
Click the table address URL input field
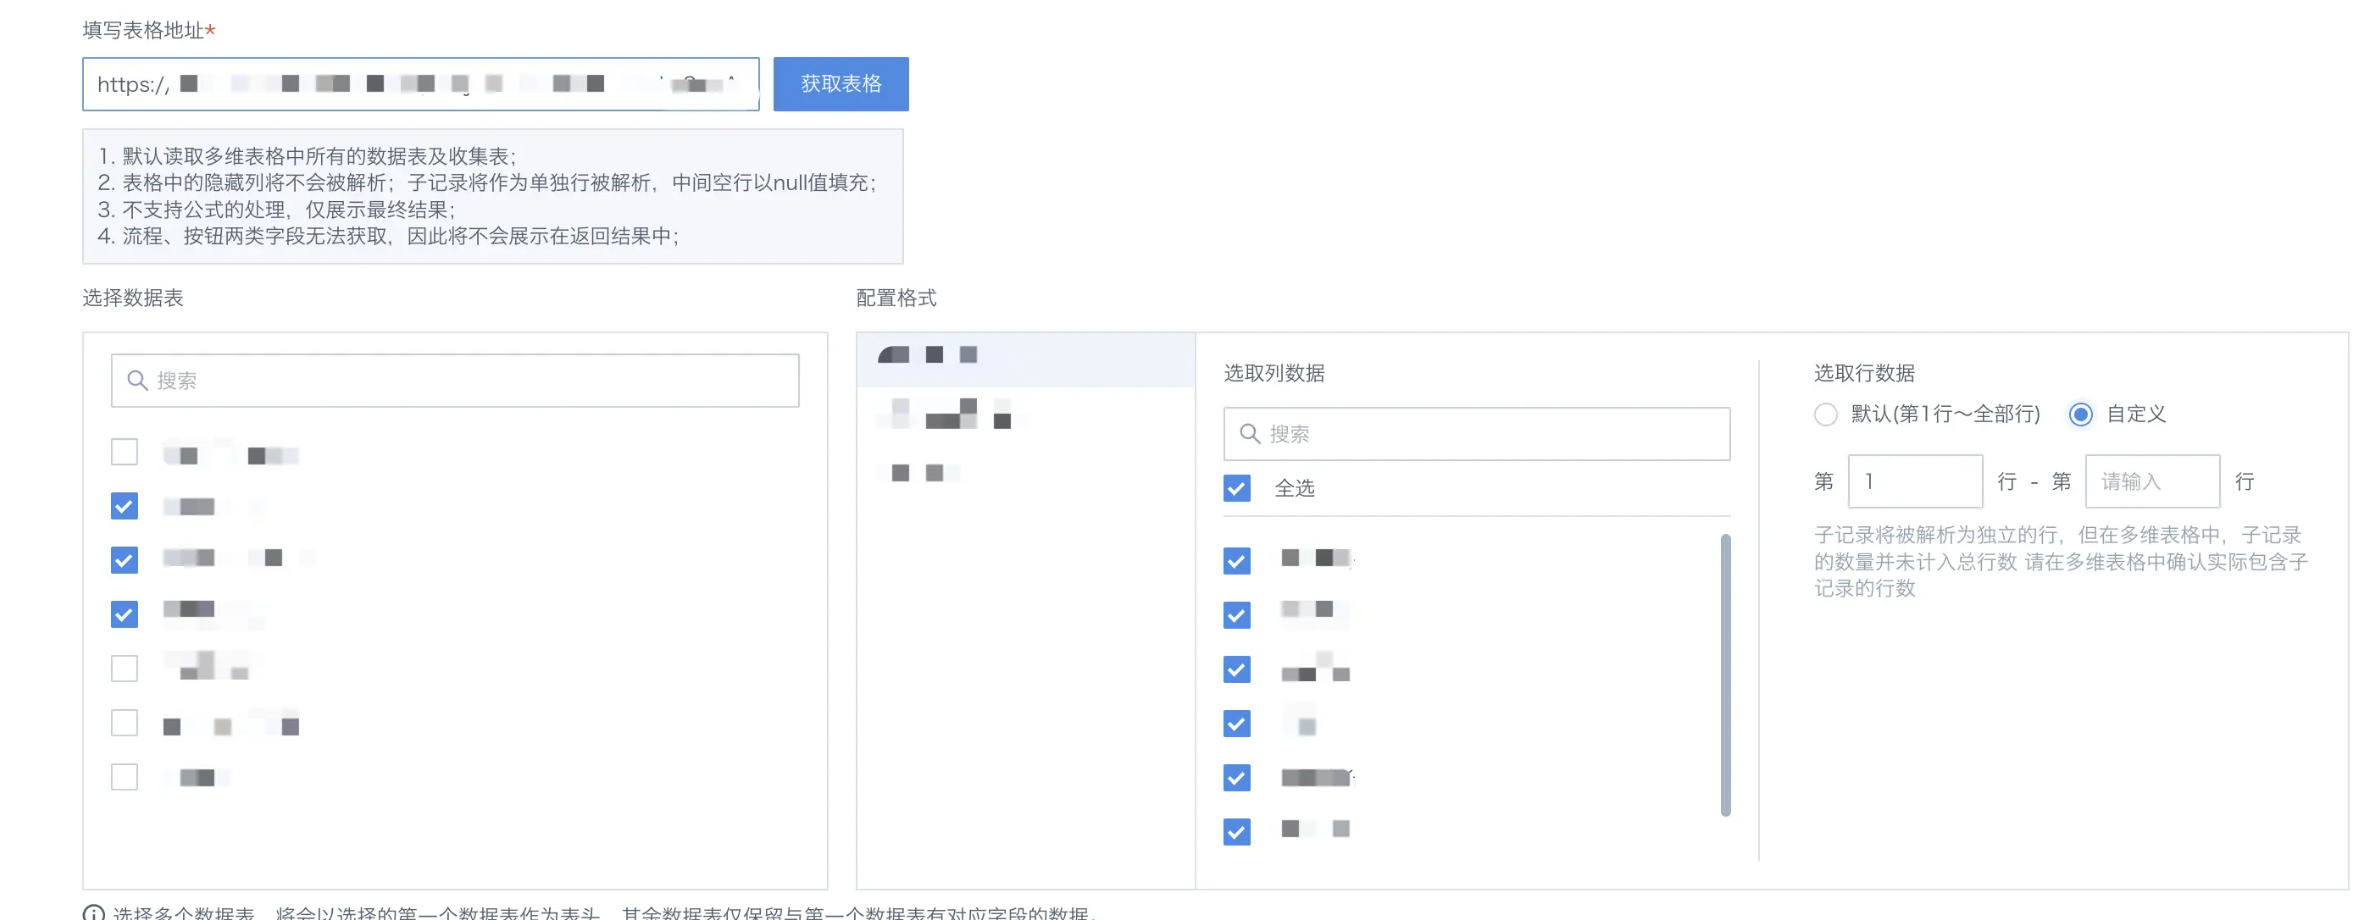click(x=420, y=84)
